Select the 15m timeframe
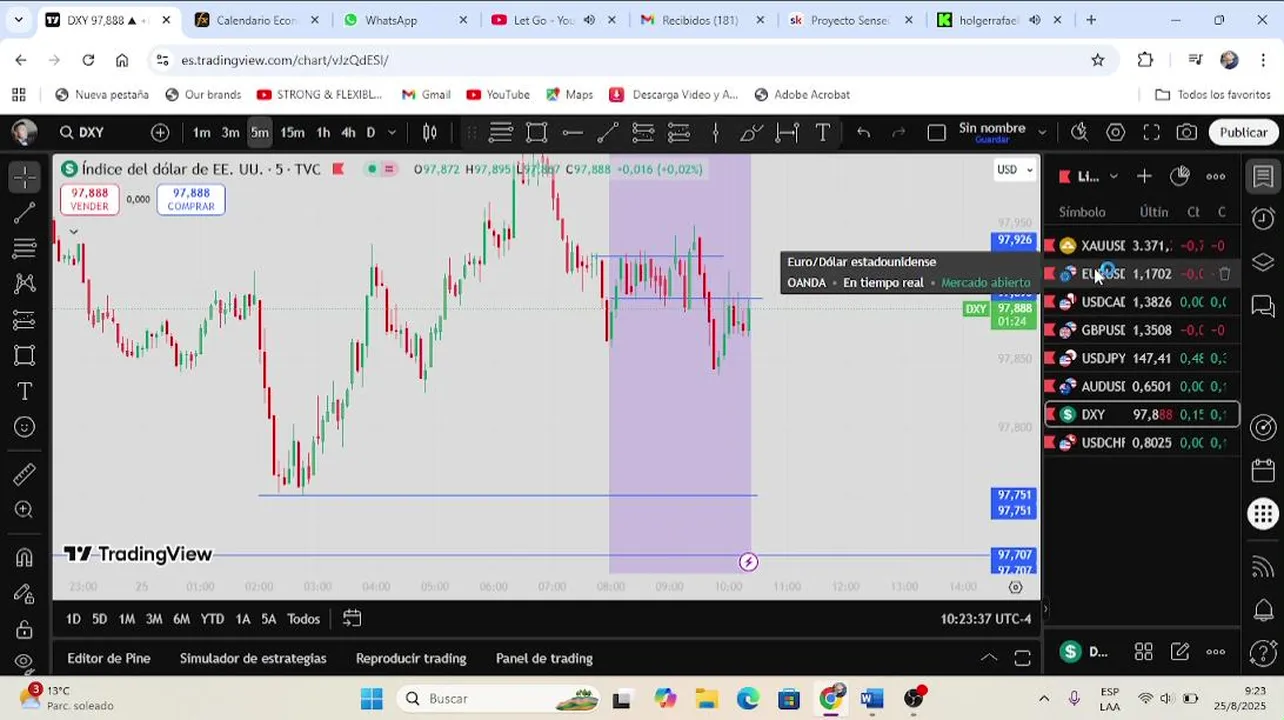Viewport: 1284px width, 720px height. click(x=292, y=132)
